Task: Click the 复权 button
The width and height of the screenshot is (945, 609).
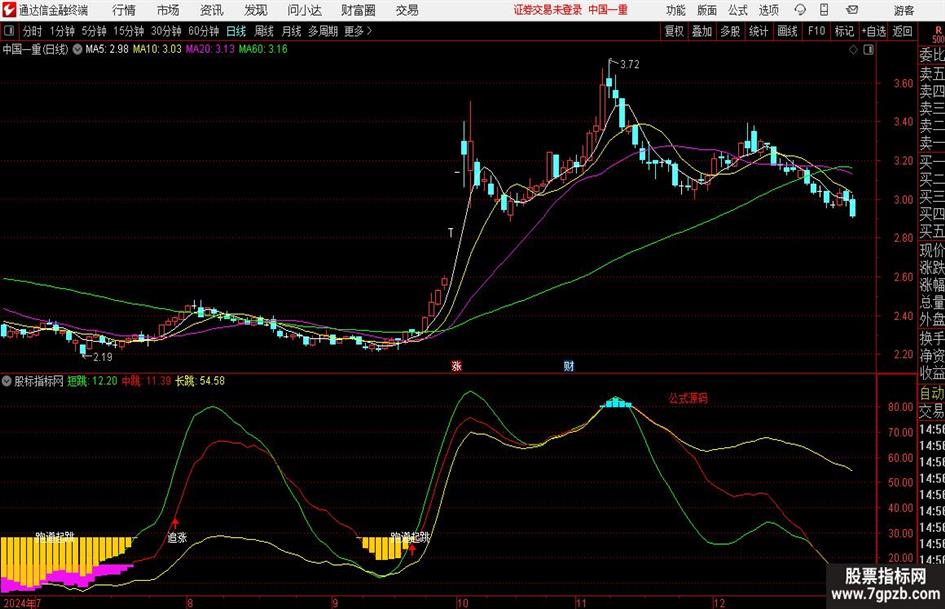Action: pyautogui.click(x=674, y=31)
